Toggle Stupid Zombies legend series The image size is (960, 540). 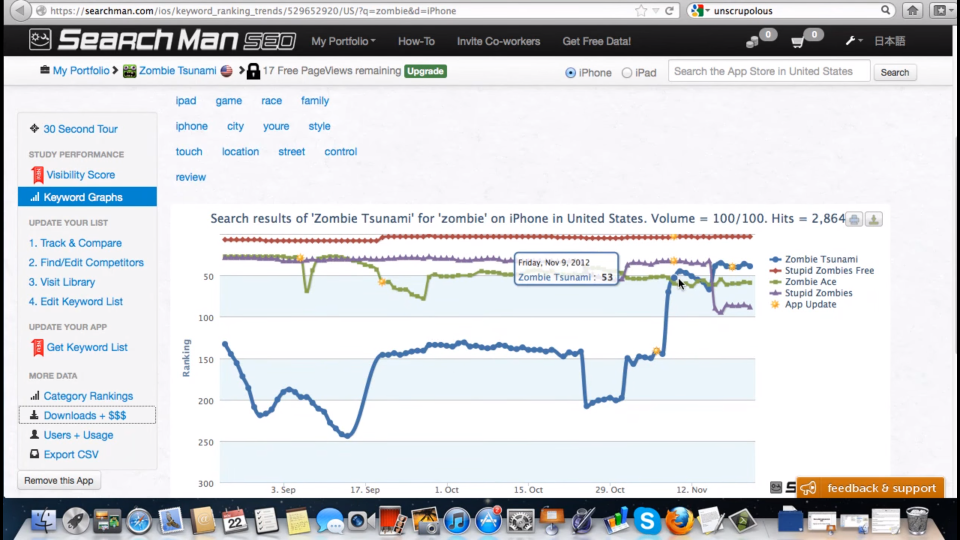818,293
